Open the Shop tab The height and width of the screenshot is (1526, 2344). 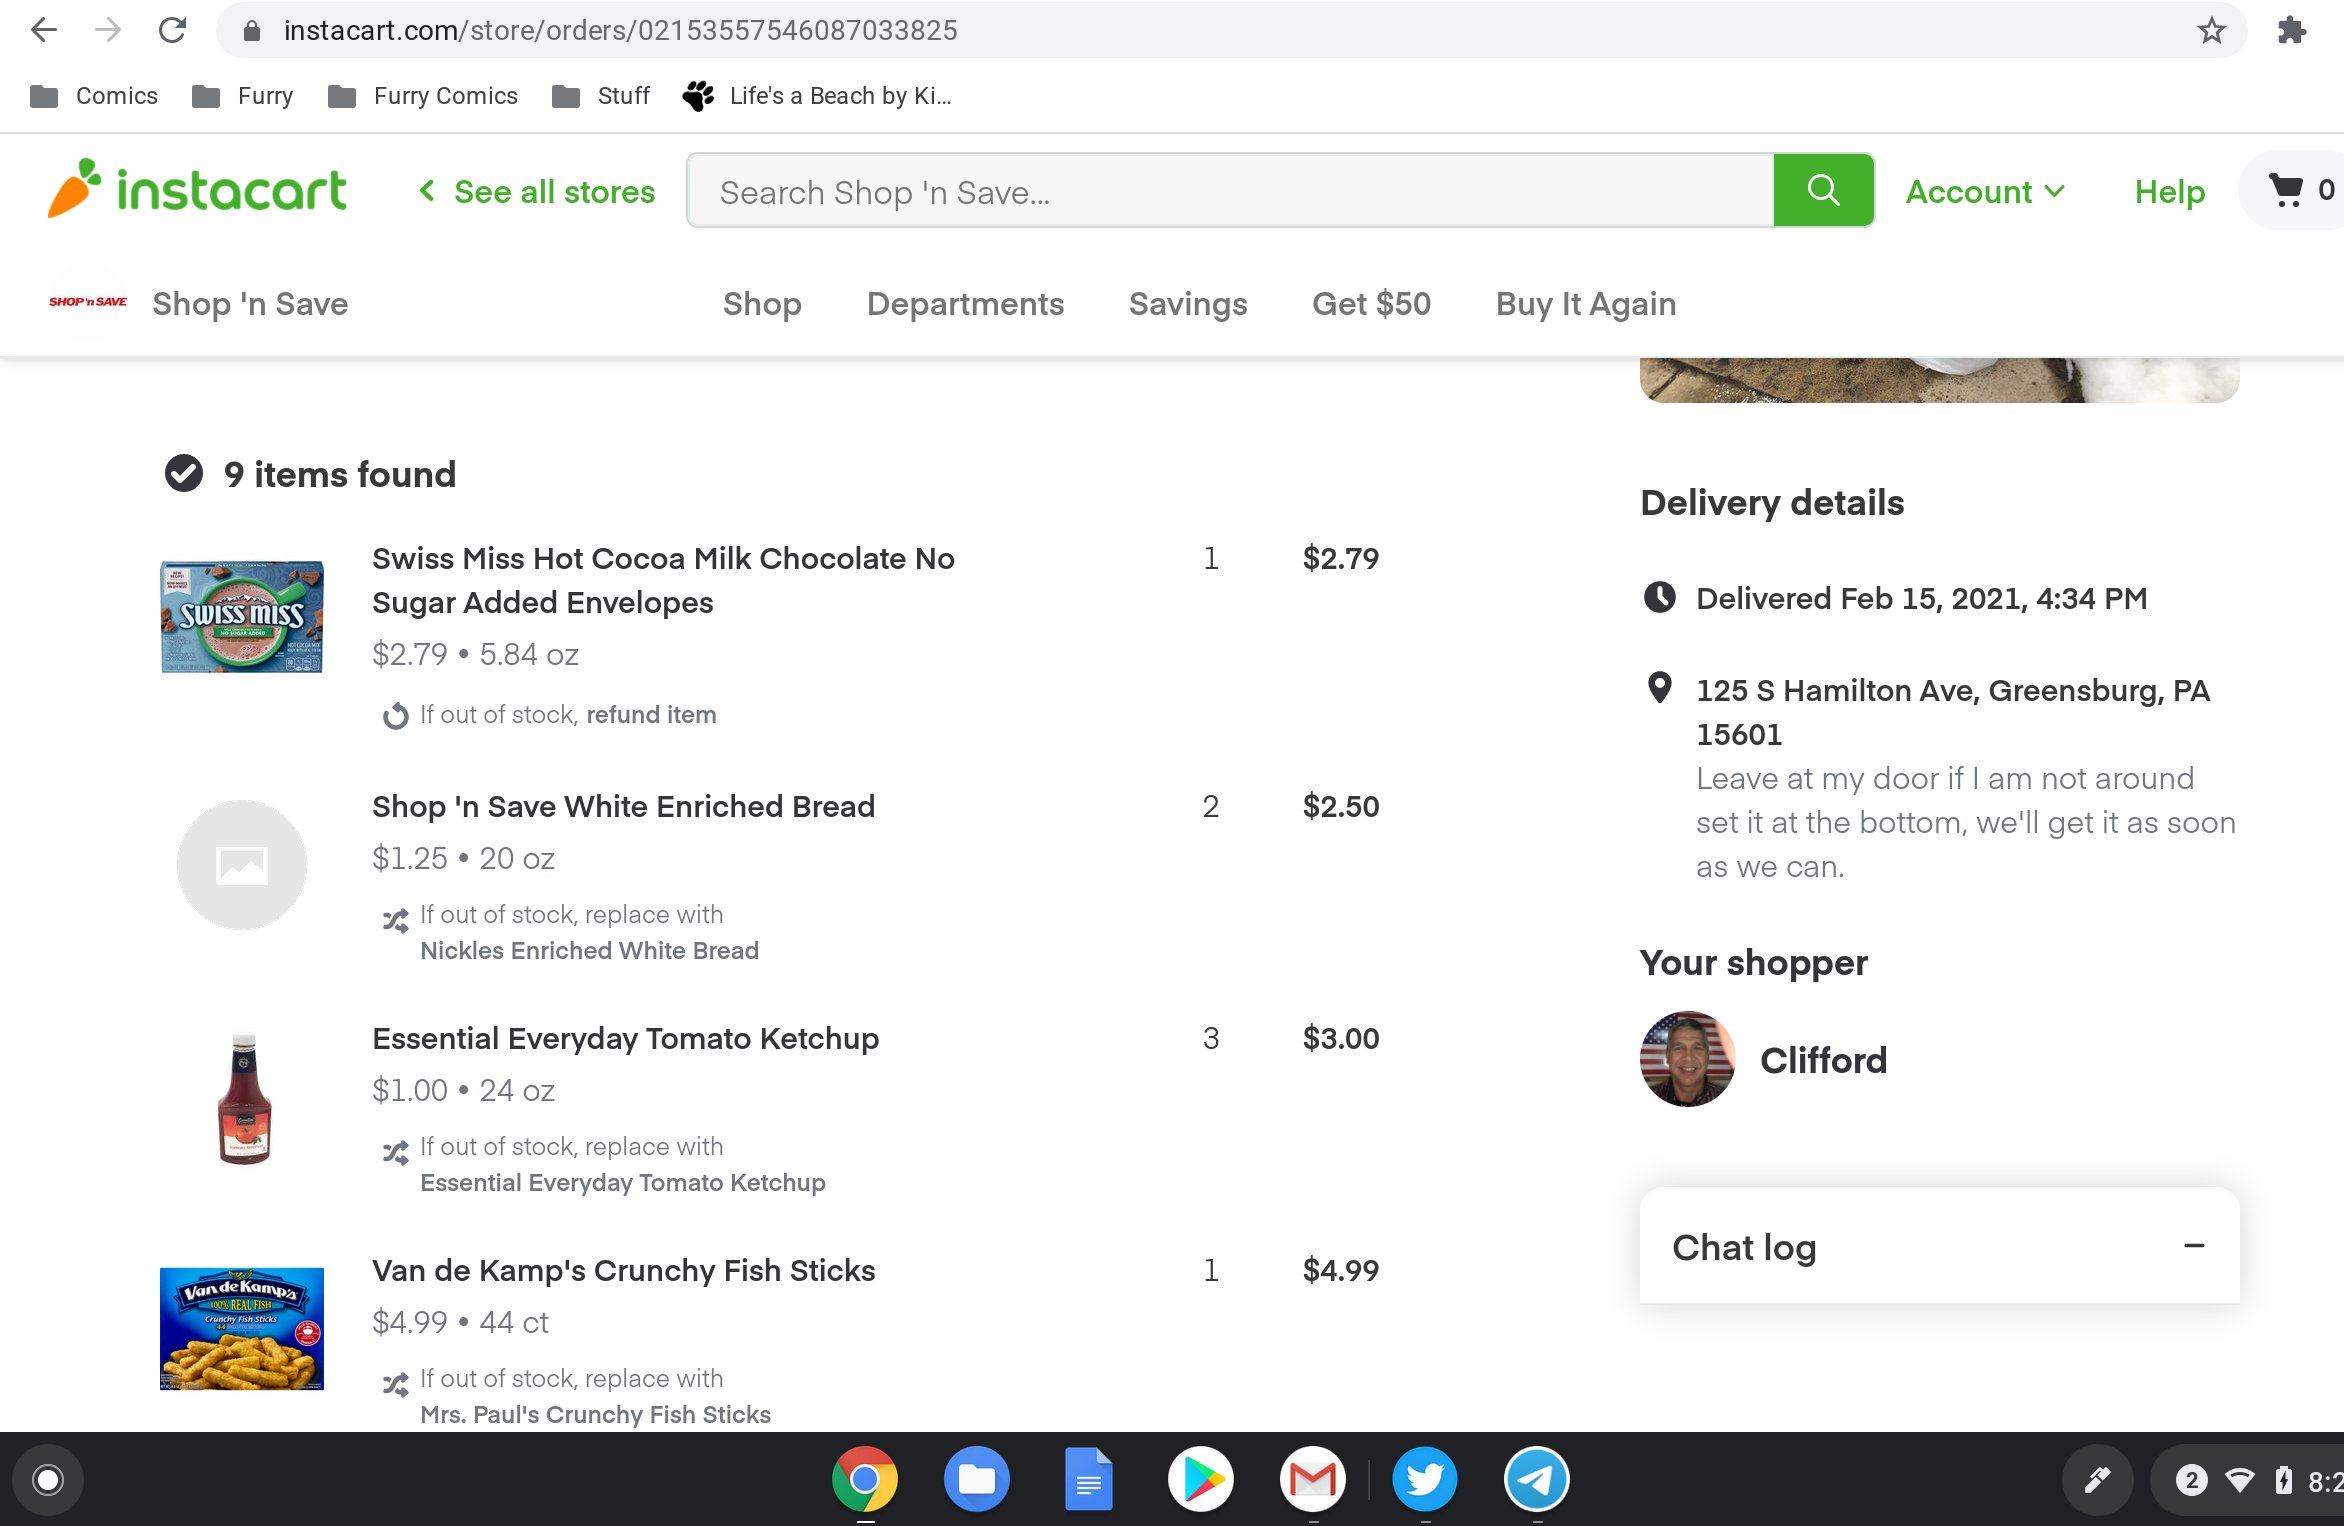[762, 303]
